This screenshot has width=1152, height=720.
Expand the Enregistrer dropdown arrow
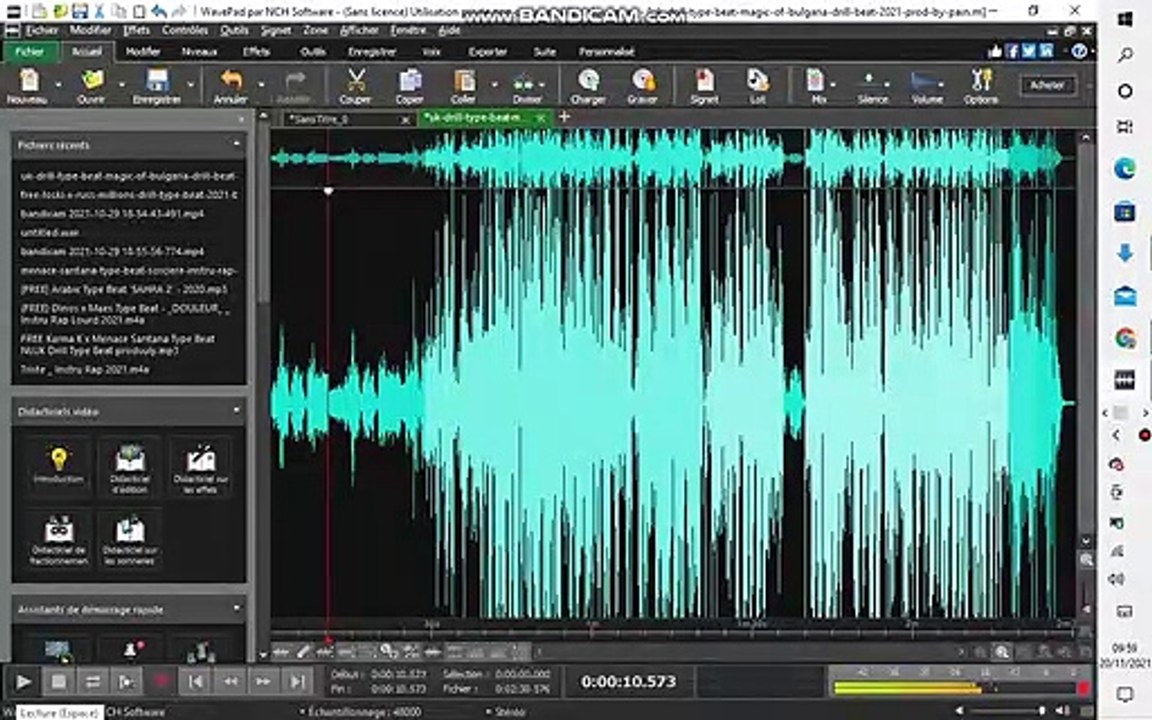[190, 84]
